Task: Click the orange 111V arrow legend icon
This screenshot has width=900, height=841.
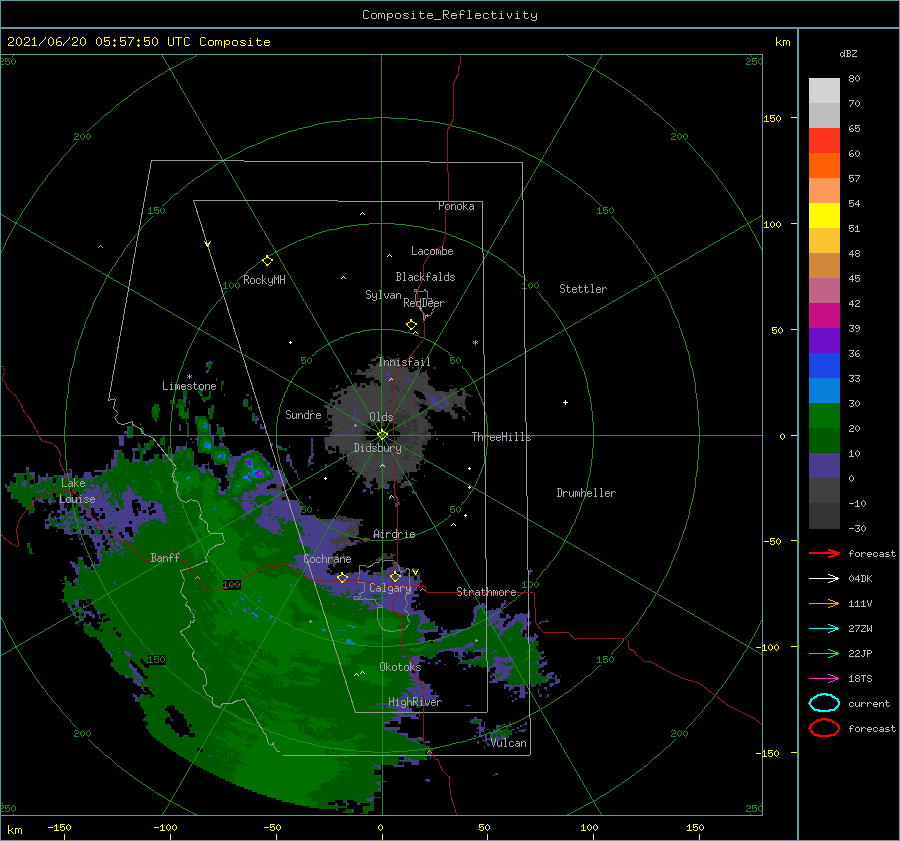Action: 824,603
